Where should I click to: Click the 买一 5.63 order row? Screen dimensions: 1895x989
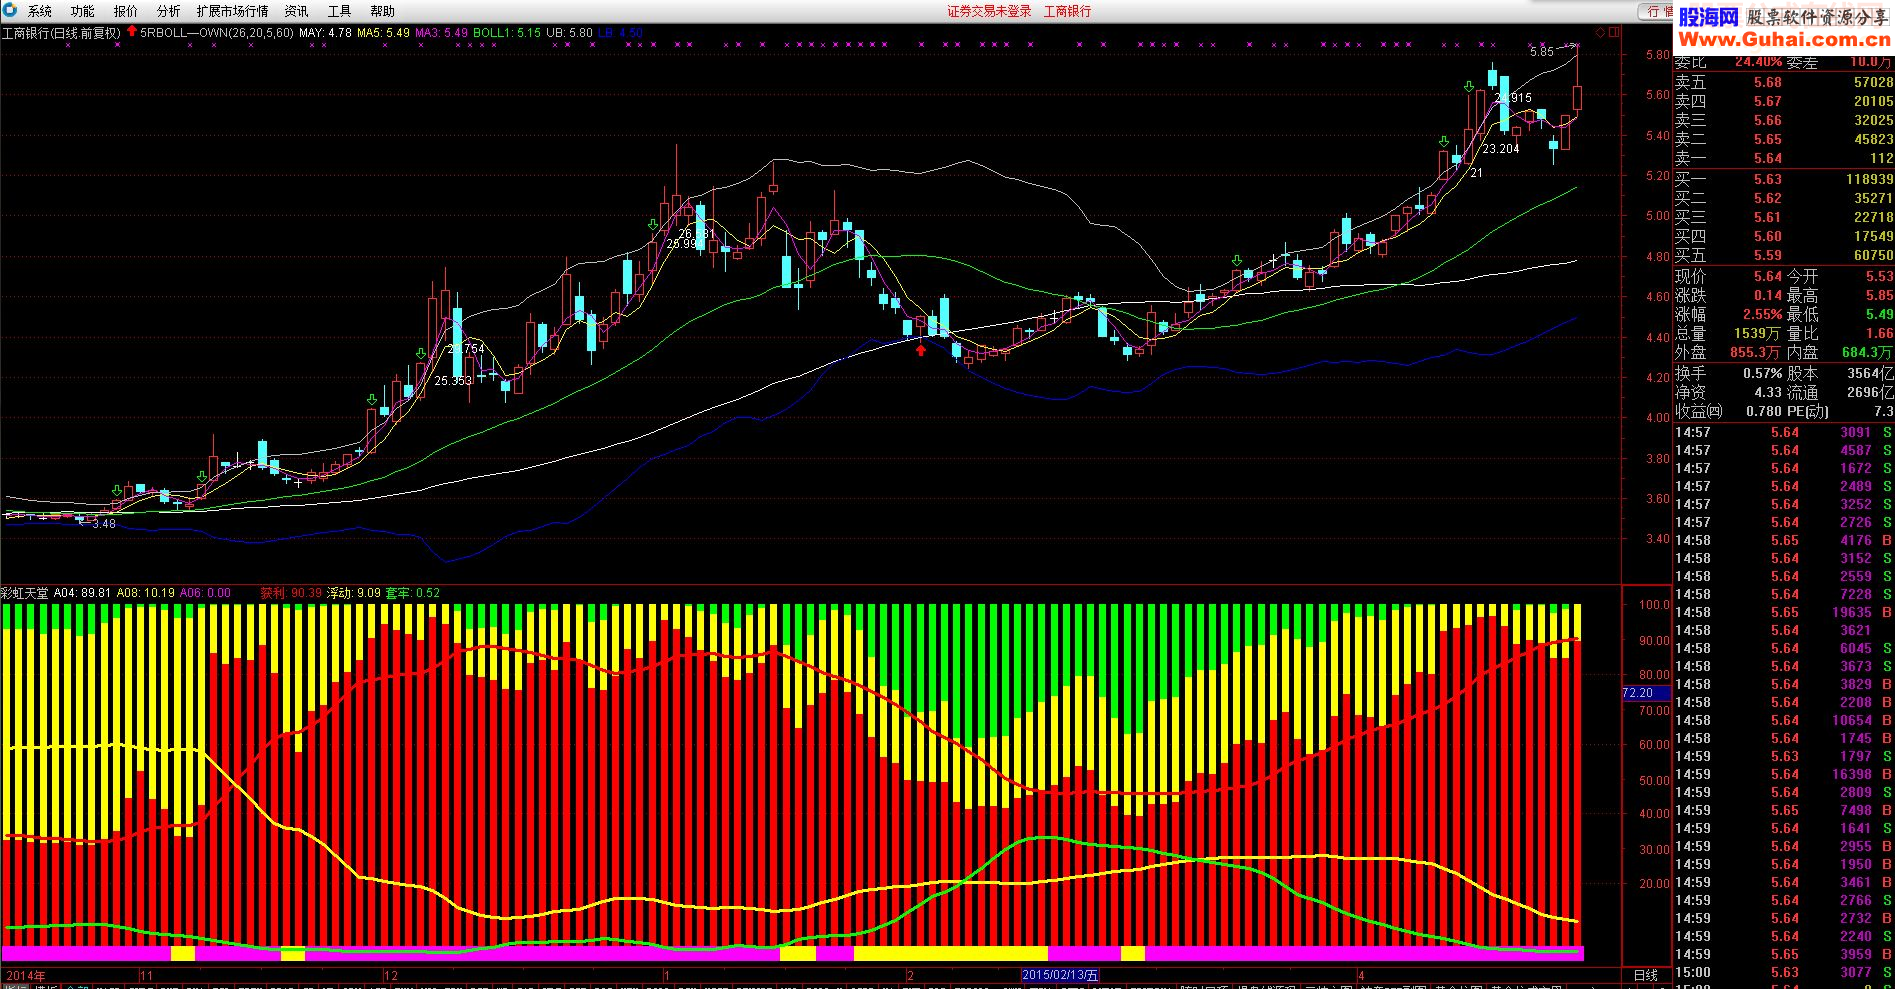1784,179
